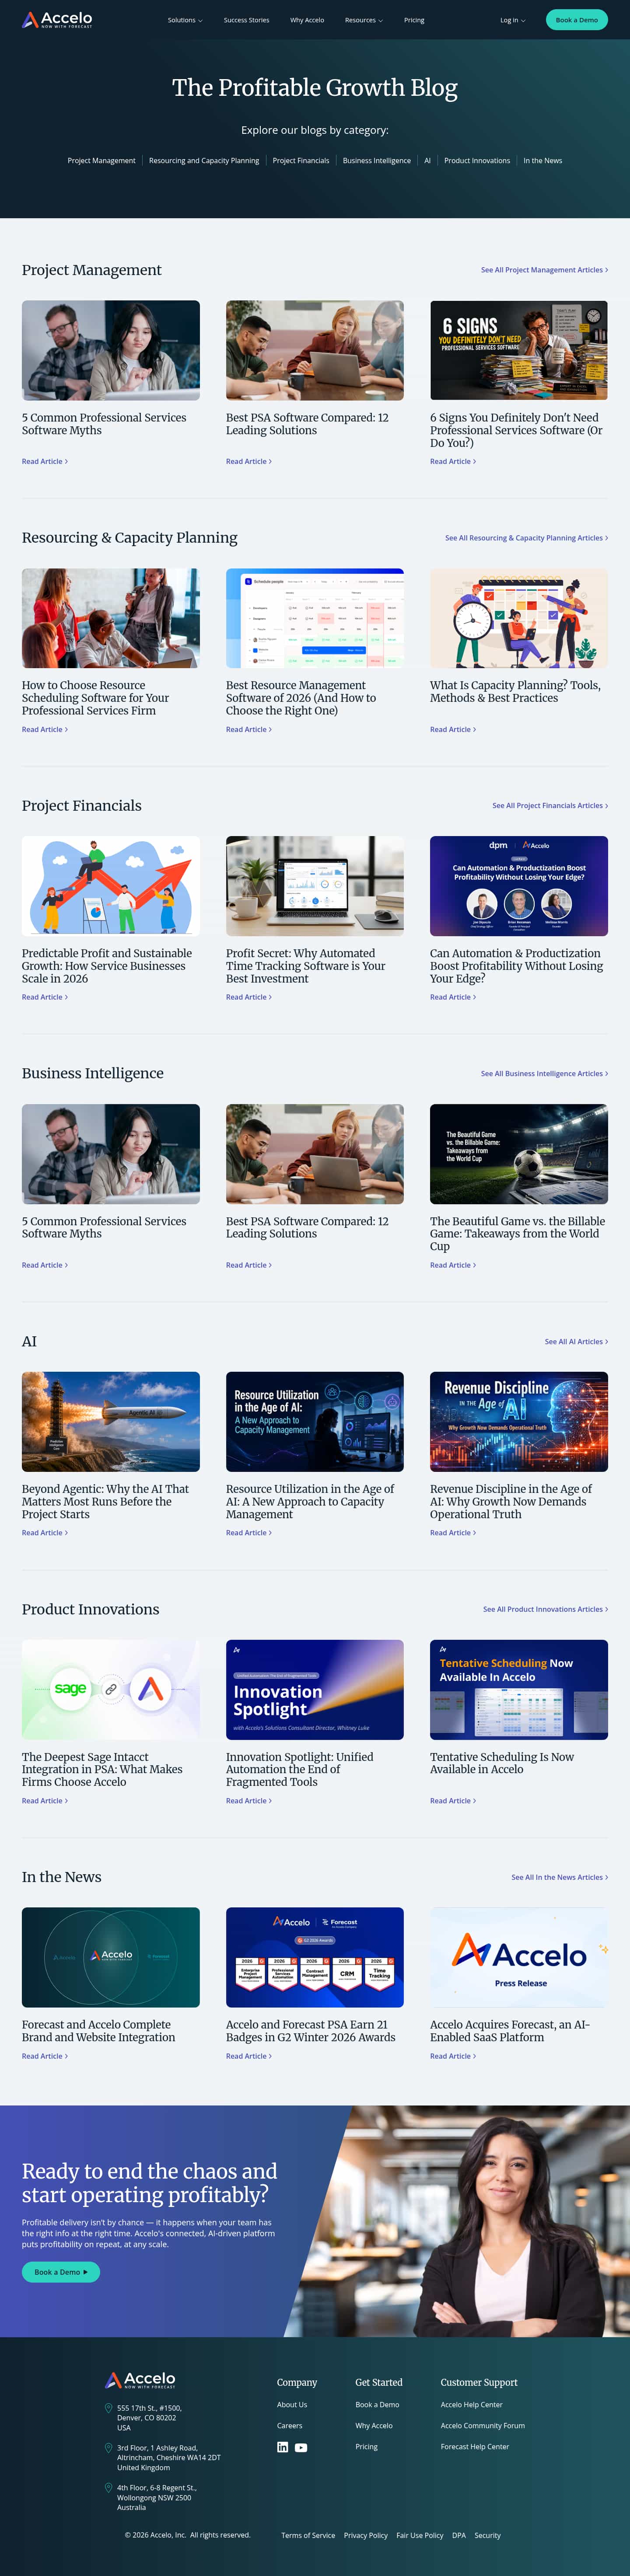Open the Tentative Scheduling thumbnail image

pos(519,1689)
